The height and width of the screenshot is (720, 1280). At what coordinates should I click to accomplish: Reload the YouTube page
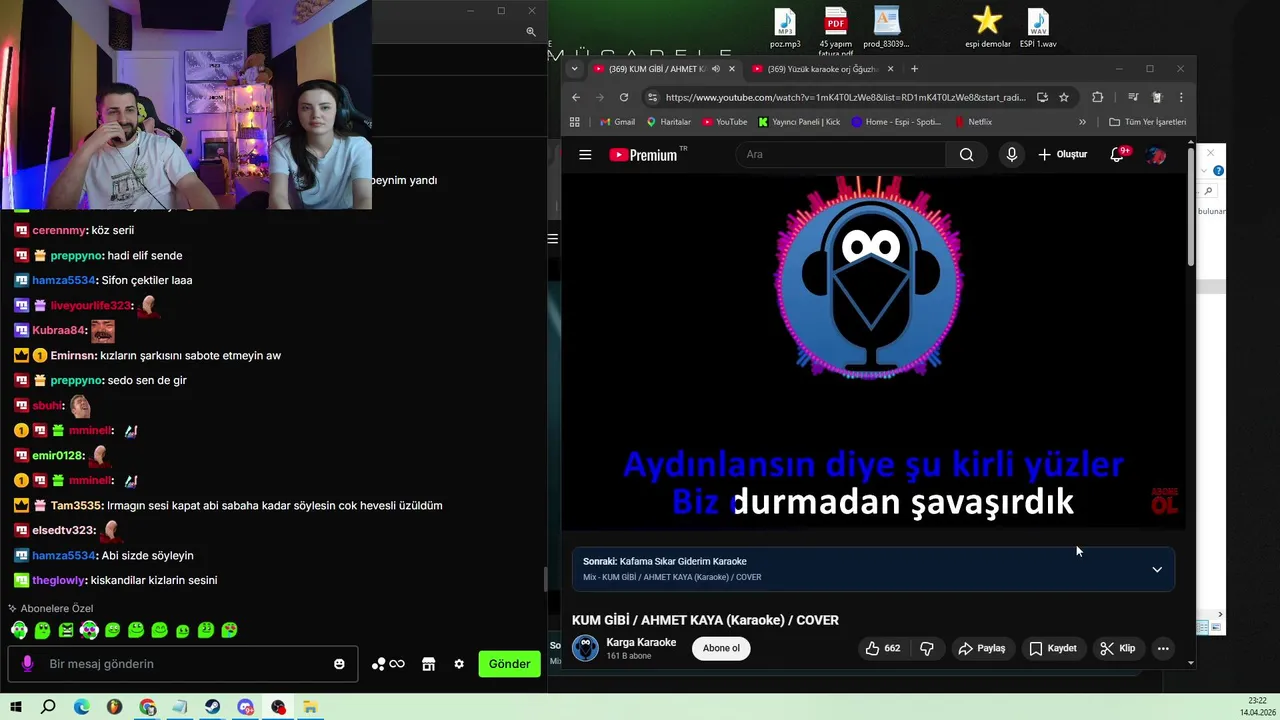624,97
